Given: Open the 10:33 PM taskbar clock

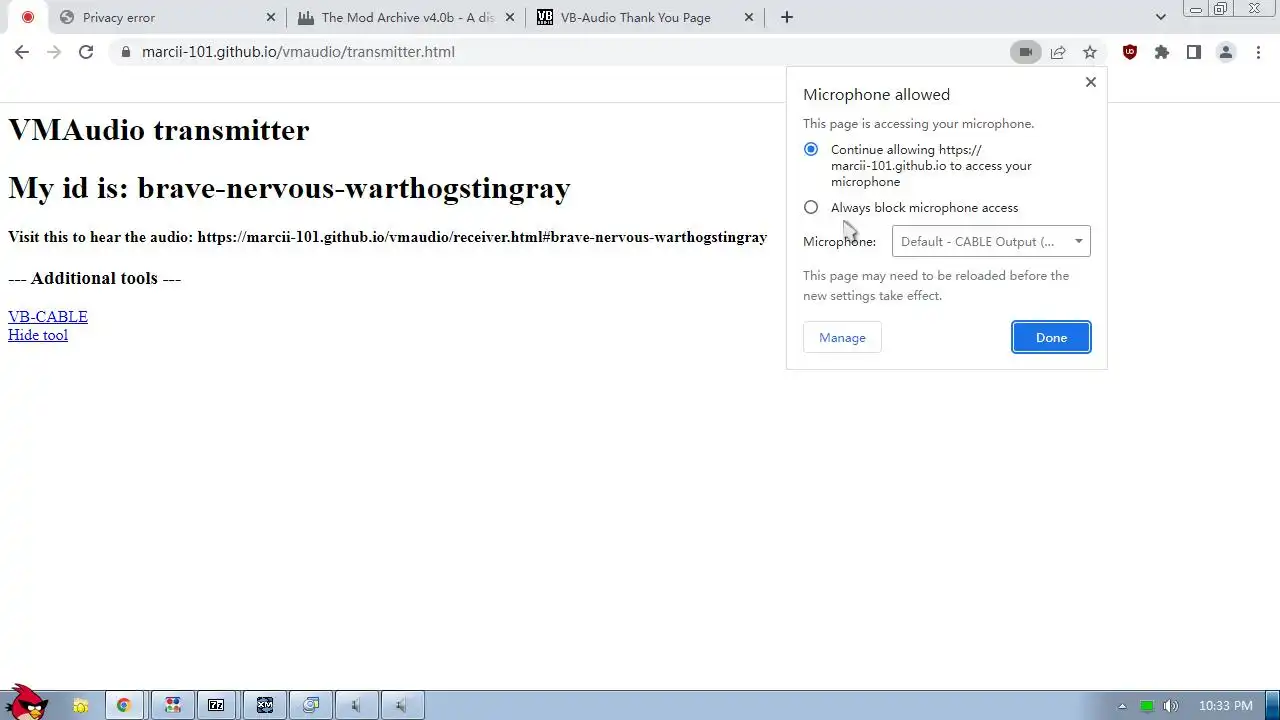Looking at the screenshot, I should click(1225, 706).
